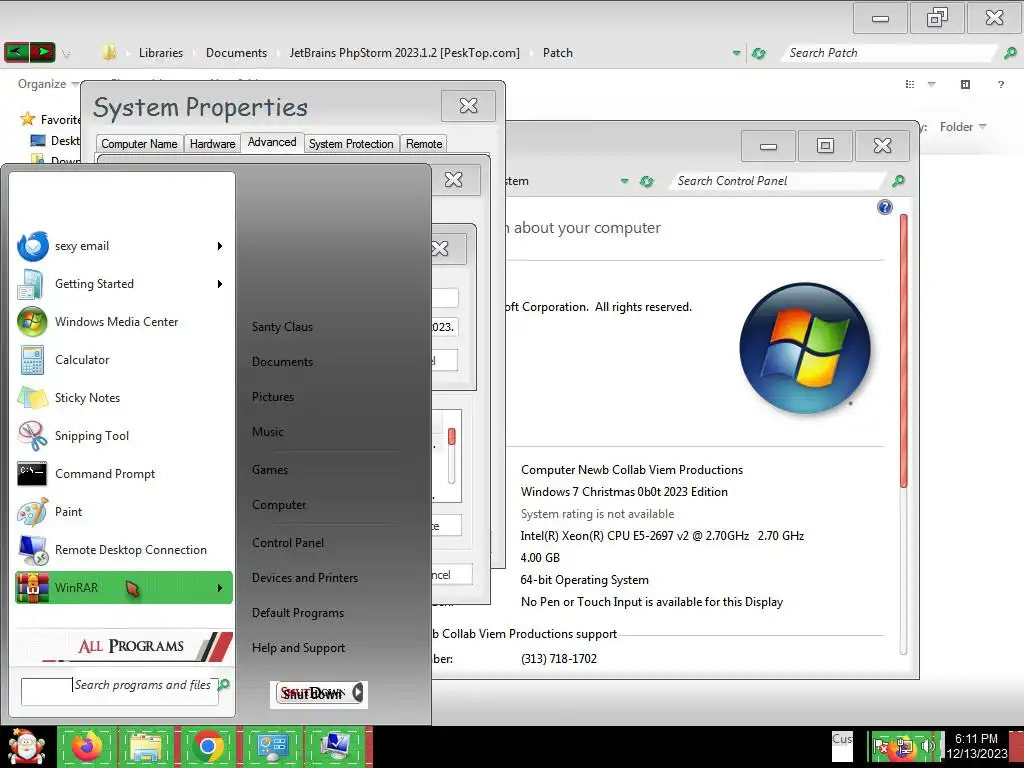Open the Command Prompt icon
Viewport: 1024px width, 768px height.
(x=32, y=473)
